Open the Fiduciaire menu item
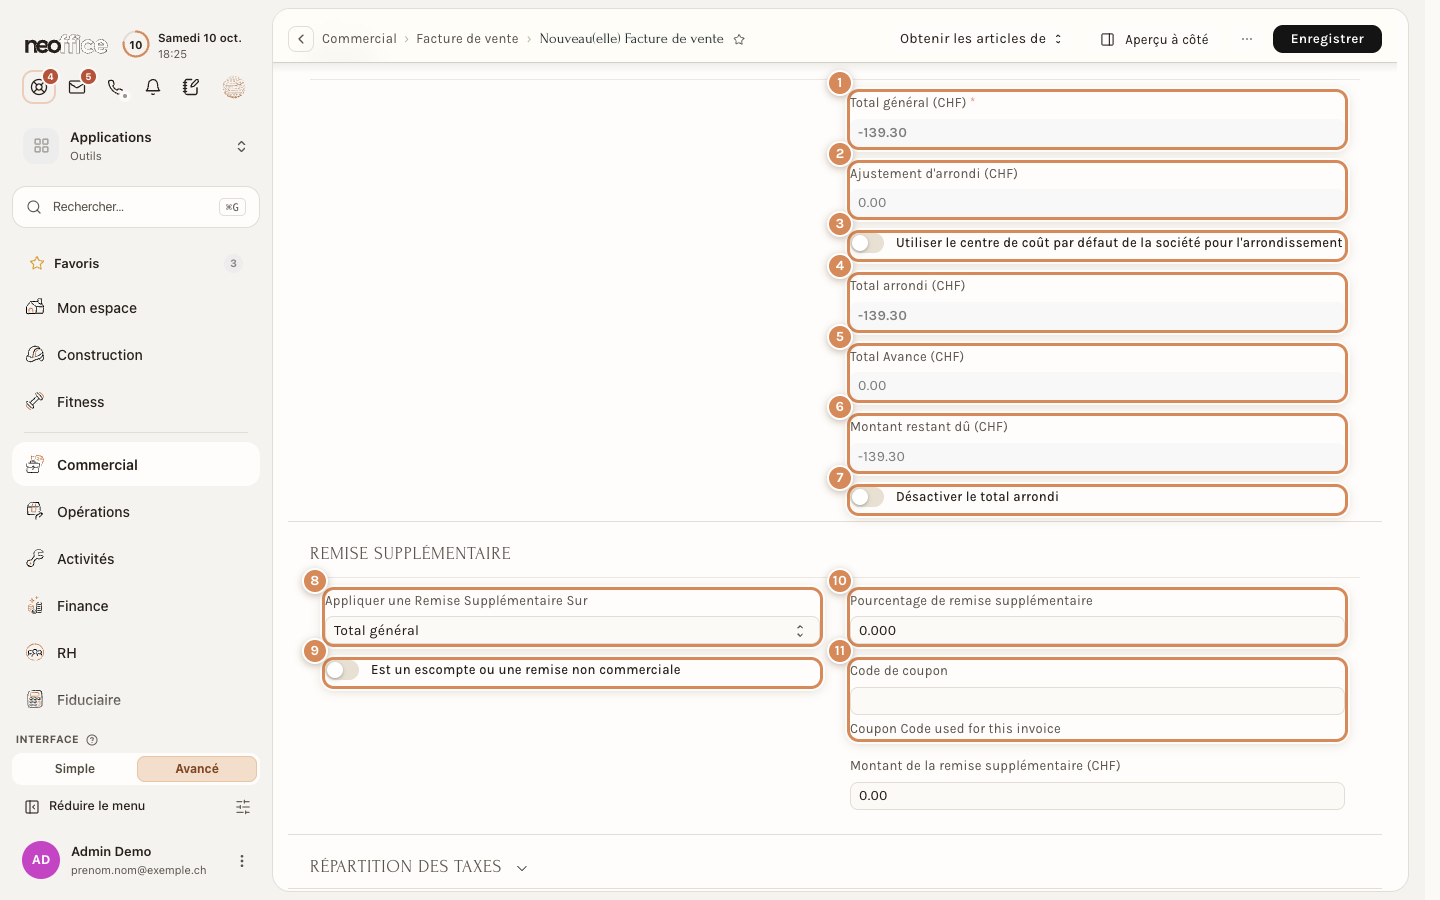 point(136,700)
